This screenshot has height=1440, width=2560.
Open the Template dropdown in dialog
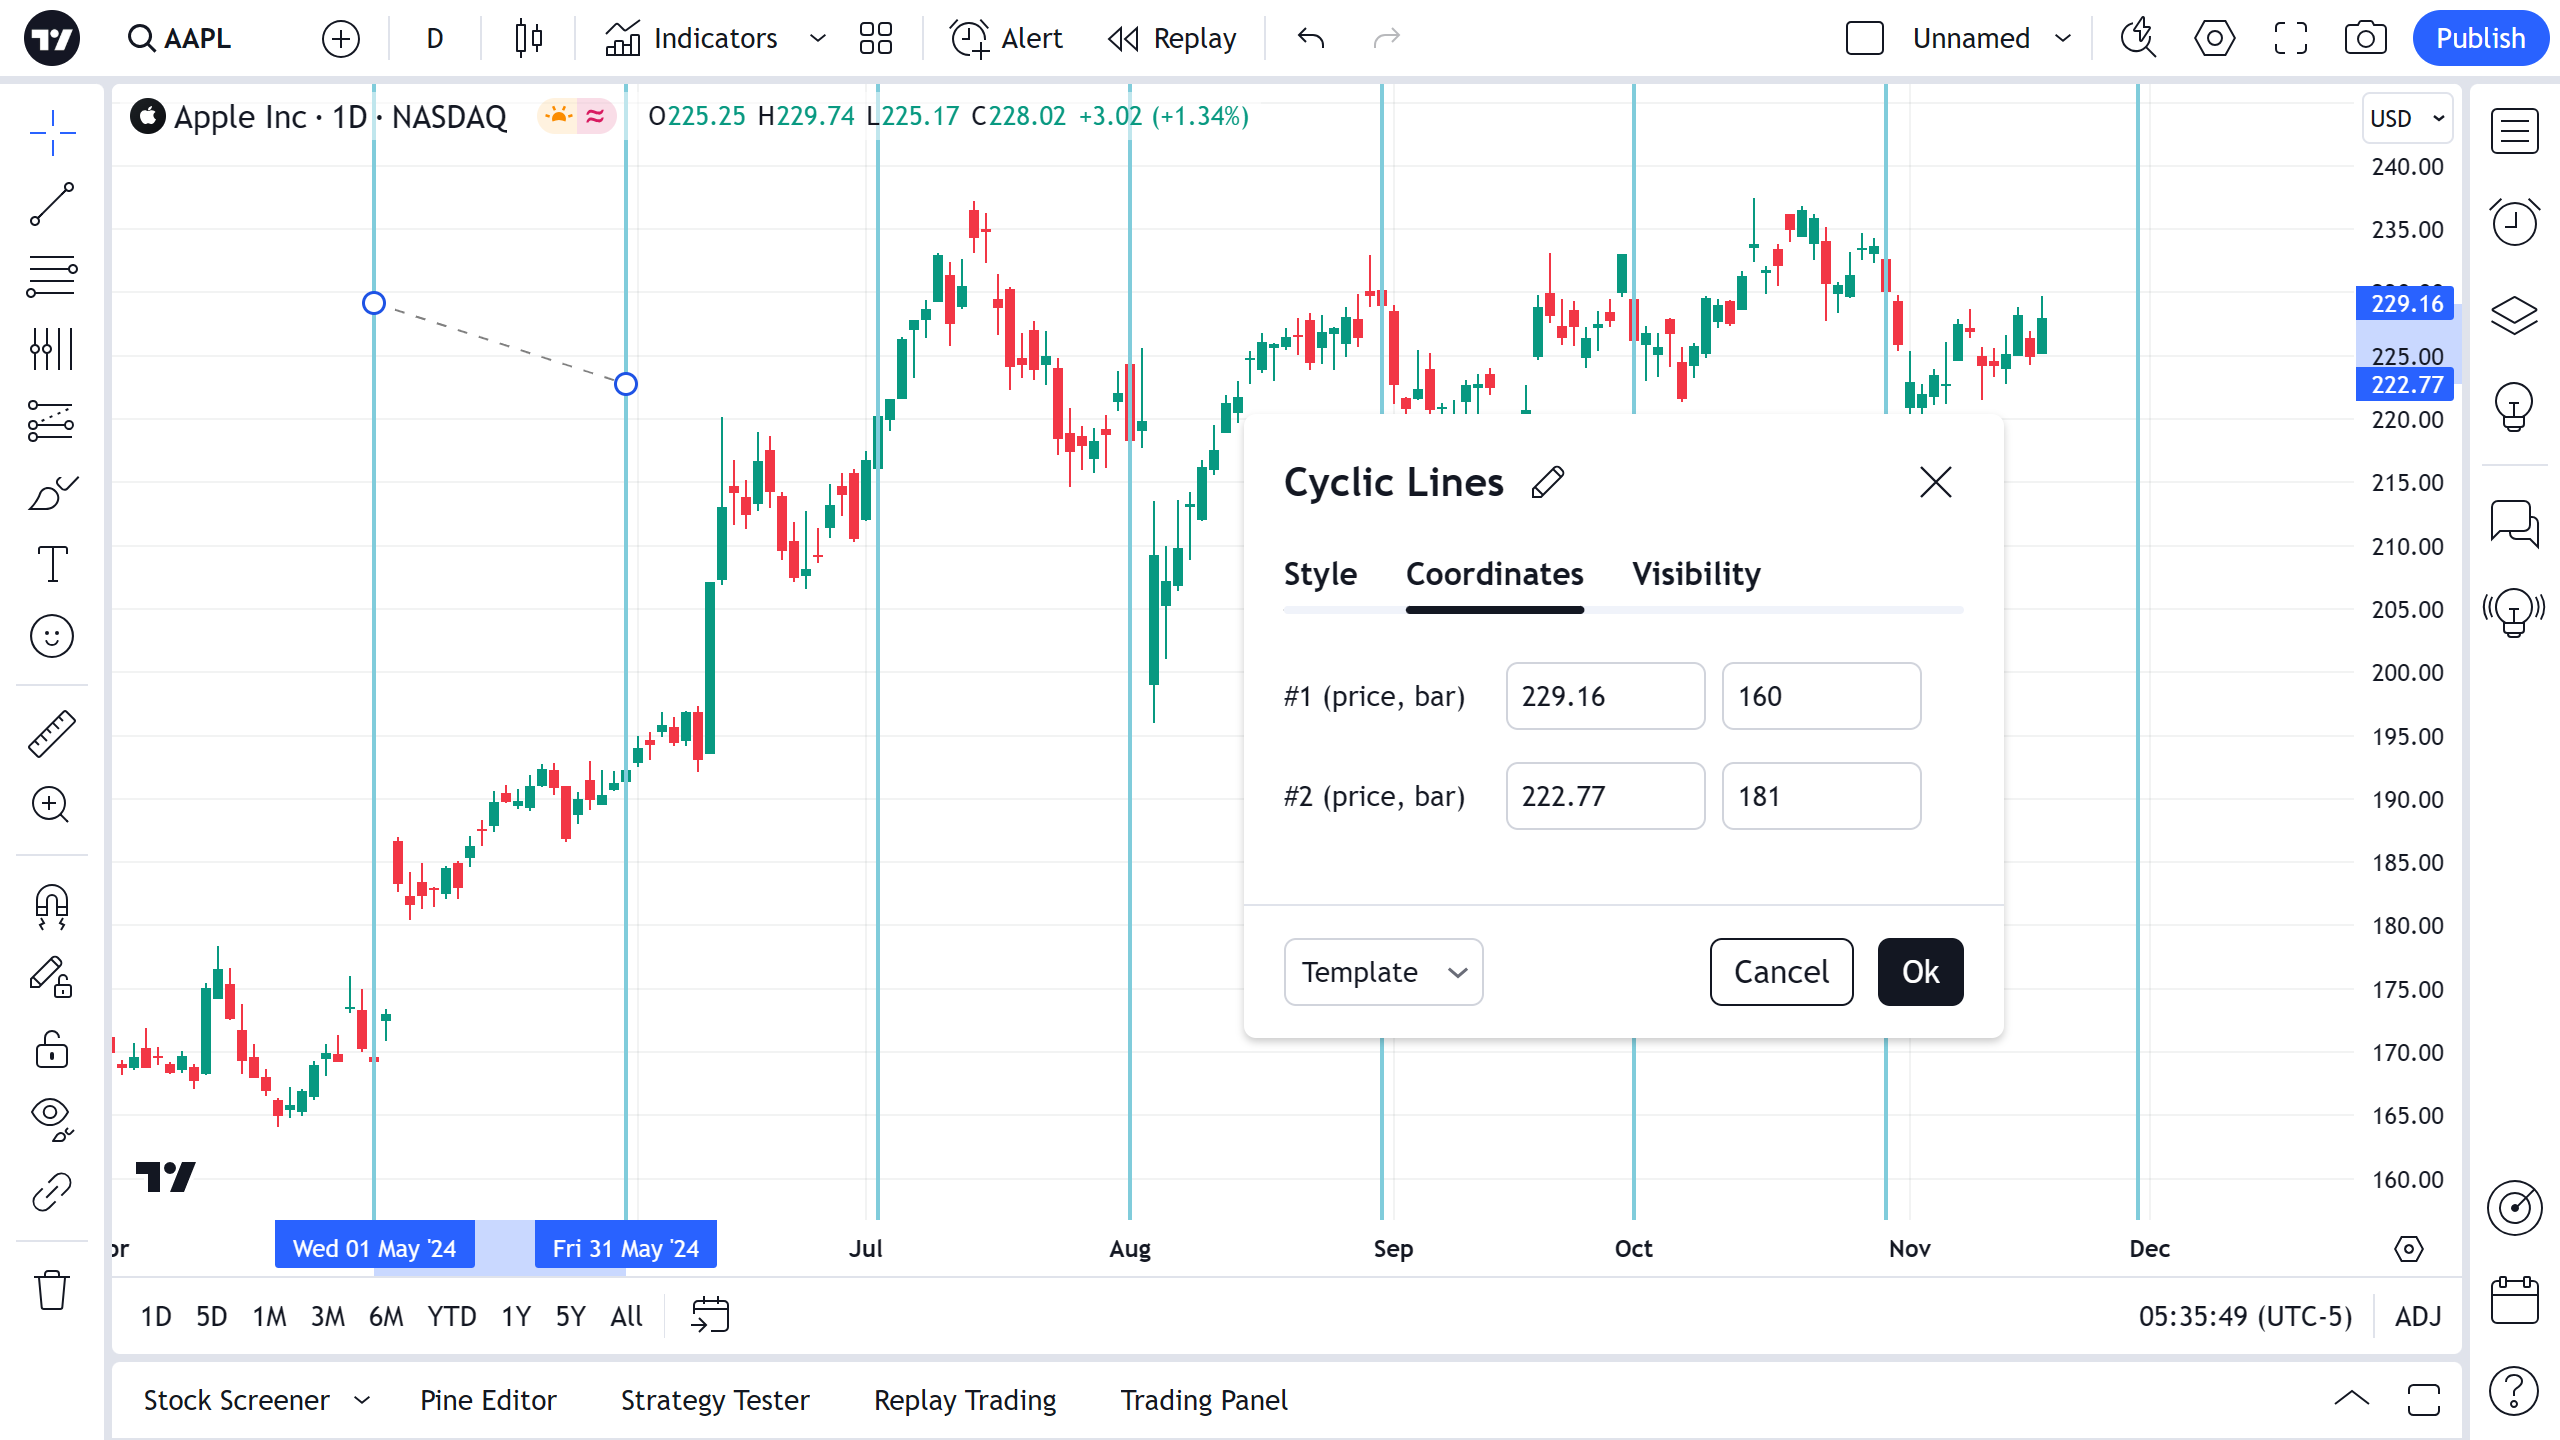tap(1383, 972)
